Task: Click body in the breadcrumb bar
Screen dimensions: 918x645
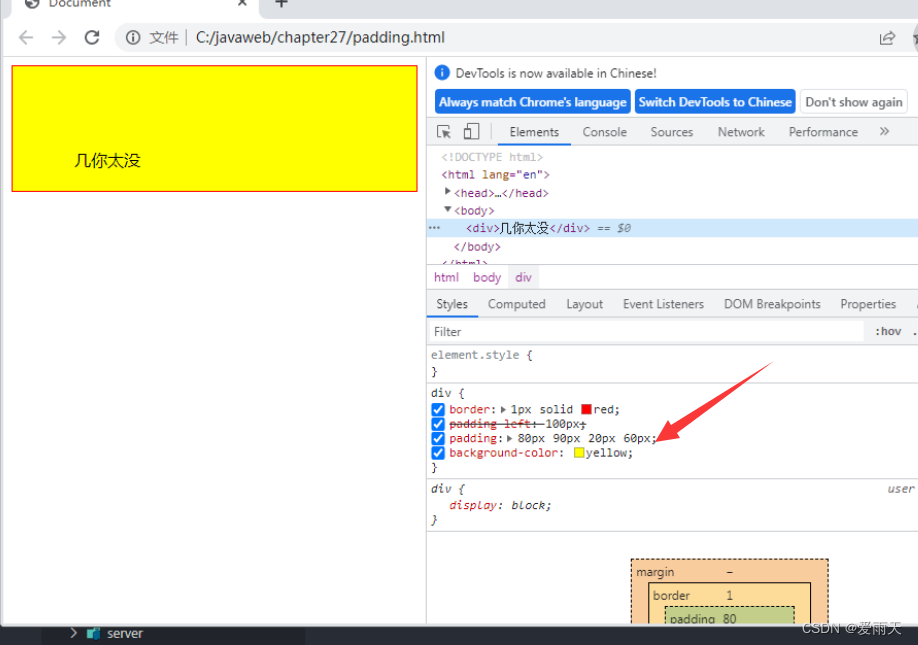Action: (x=487, y=277)
